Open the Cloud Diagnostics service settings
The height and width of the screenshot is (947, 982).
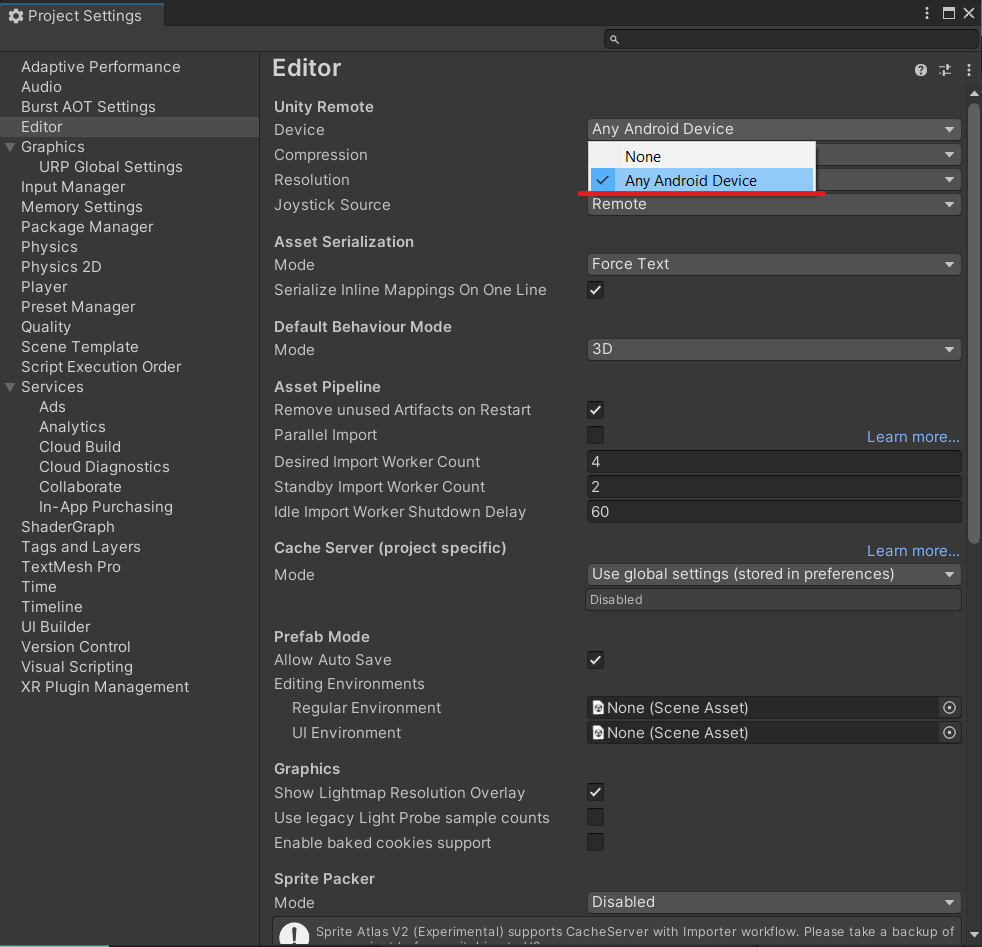tap(104, 467)
